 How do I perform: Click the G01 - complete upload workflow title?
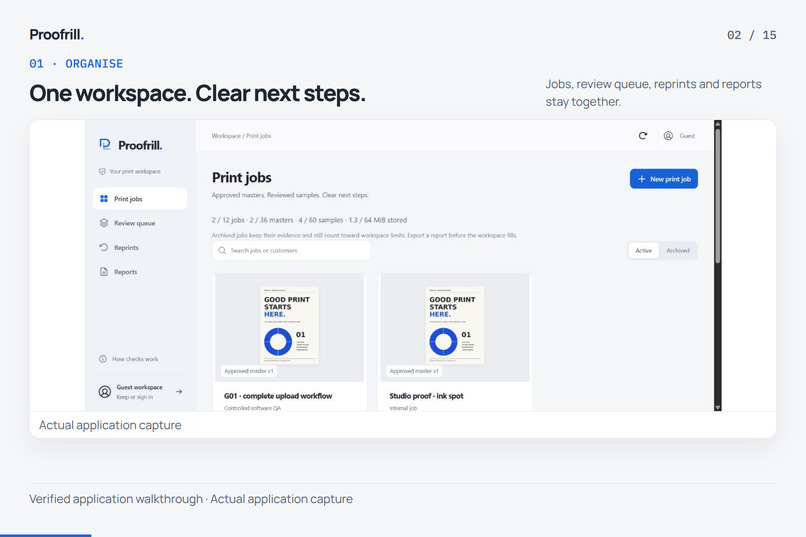[x=278, y=396]
